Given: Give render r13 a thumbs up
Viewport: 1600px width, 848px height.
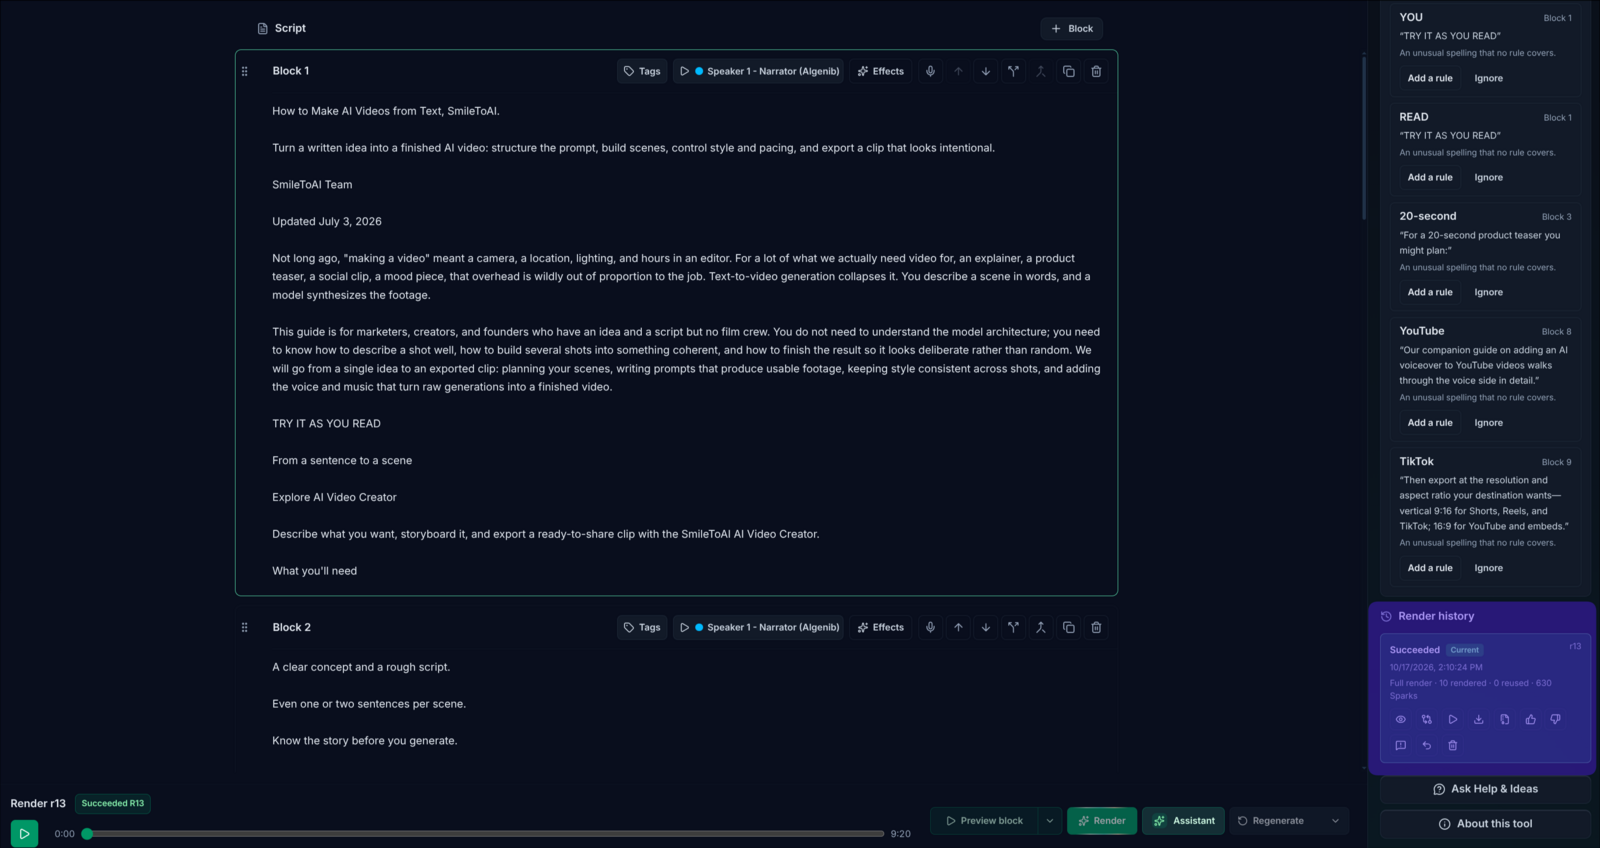Looking at the screenshot, I should coord(1530,719).
